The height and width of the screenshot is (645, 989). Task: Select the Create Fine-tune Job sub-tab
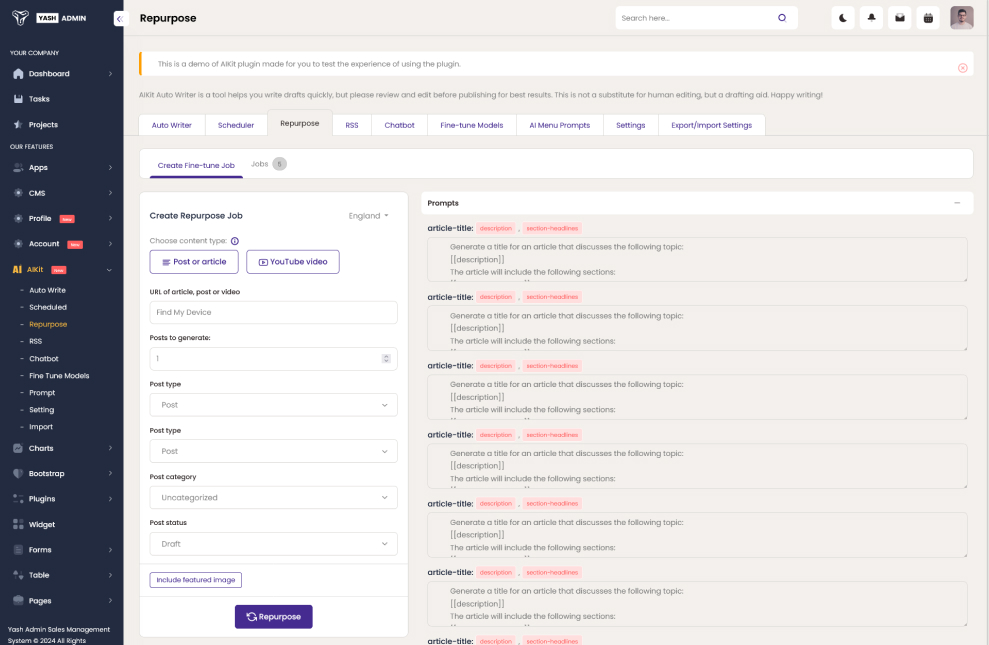pyautogui.click(x=196, y=165)
